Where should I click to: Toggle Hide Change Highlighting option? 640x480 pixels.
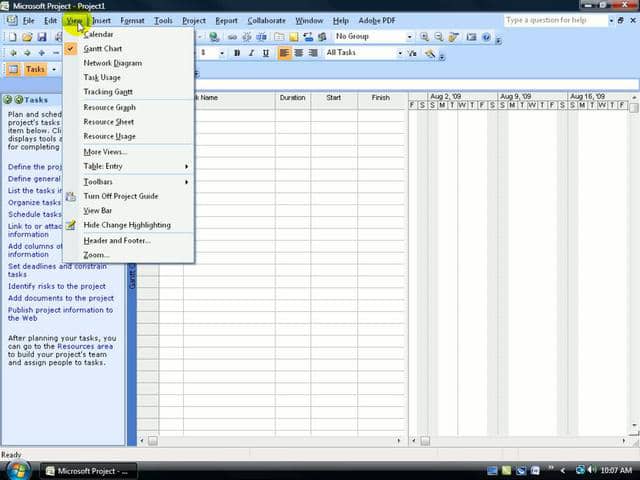click(x=128, y=225)
